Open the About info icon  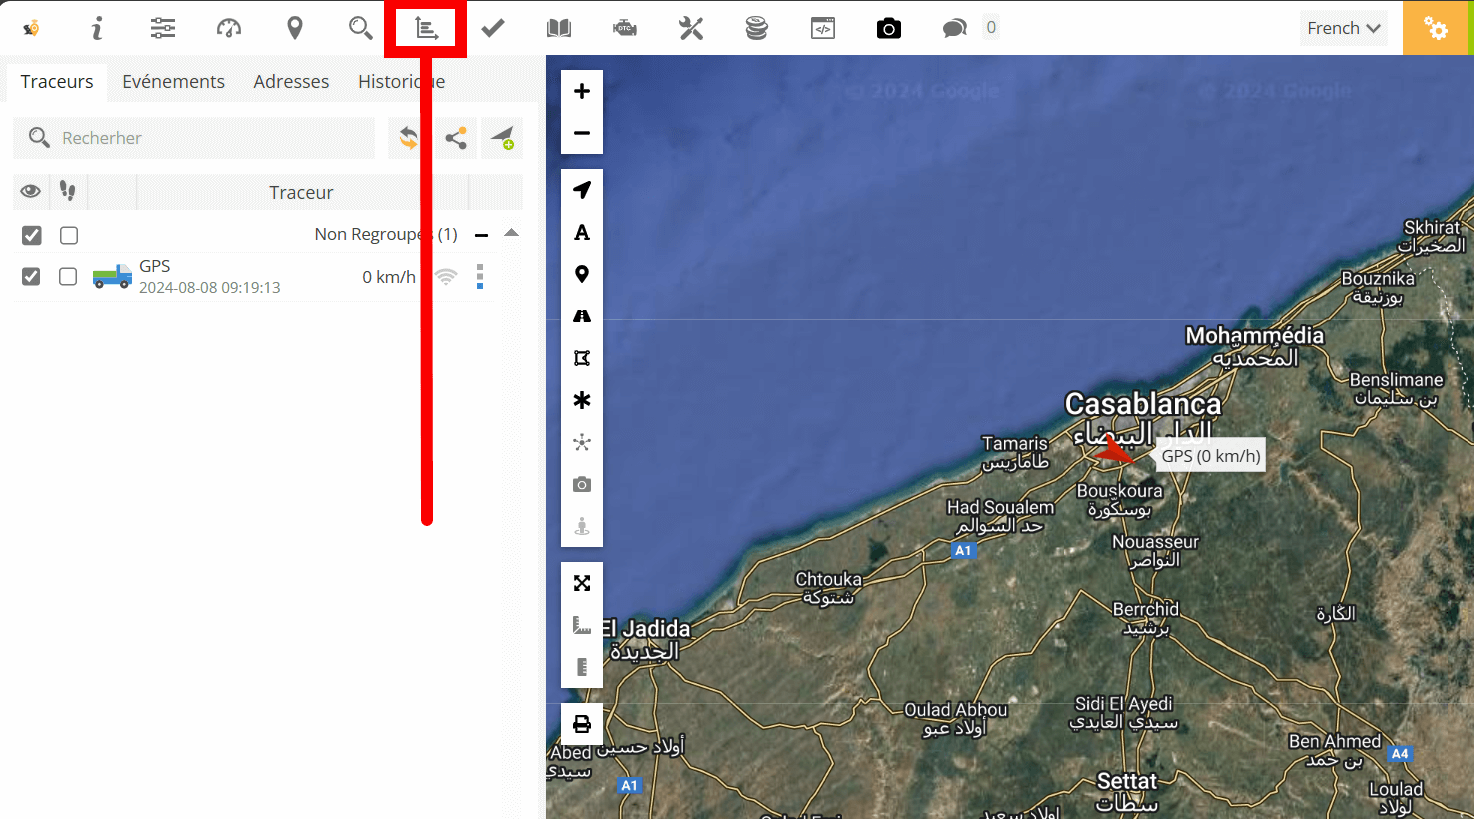(97, 28)
